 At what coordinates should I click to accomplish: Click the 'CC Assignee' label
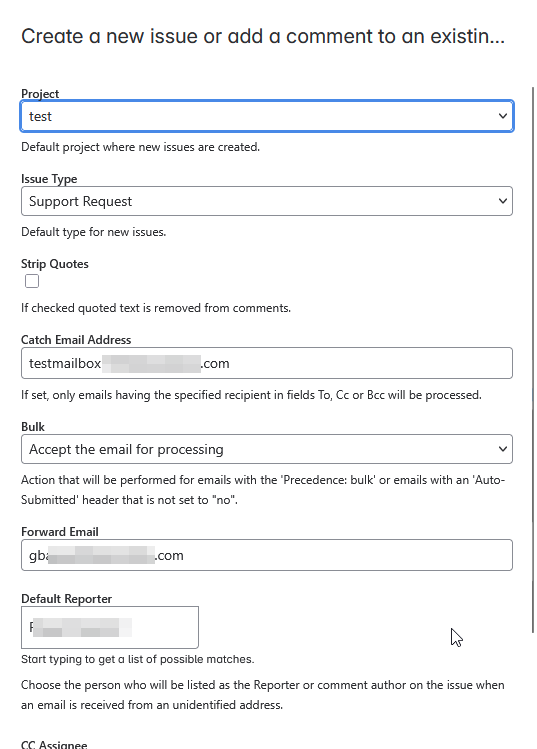tap(54, 744)
